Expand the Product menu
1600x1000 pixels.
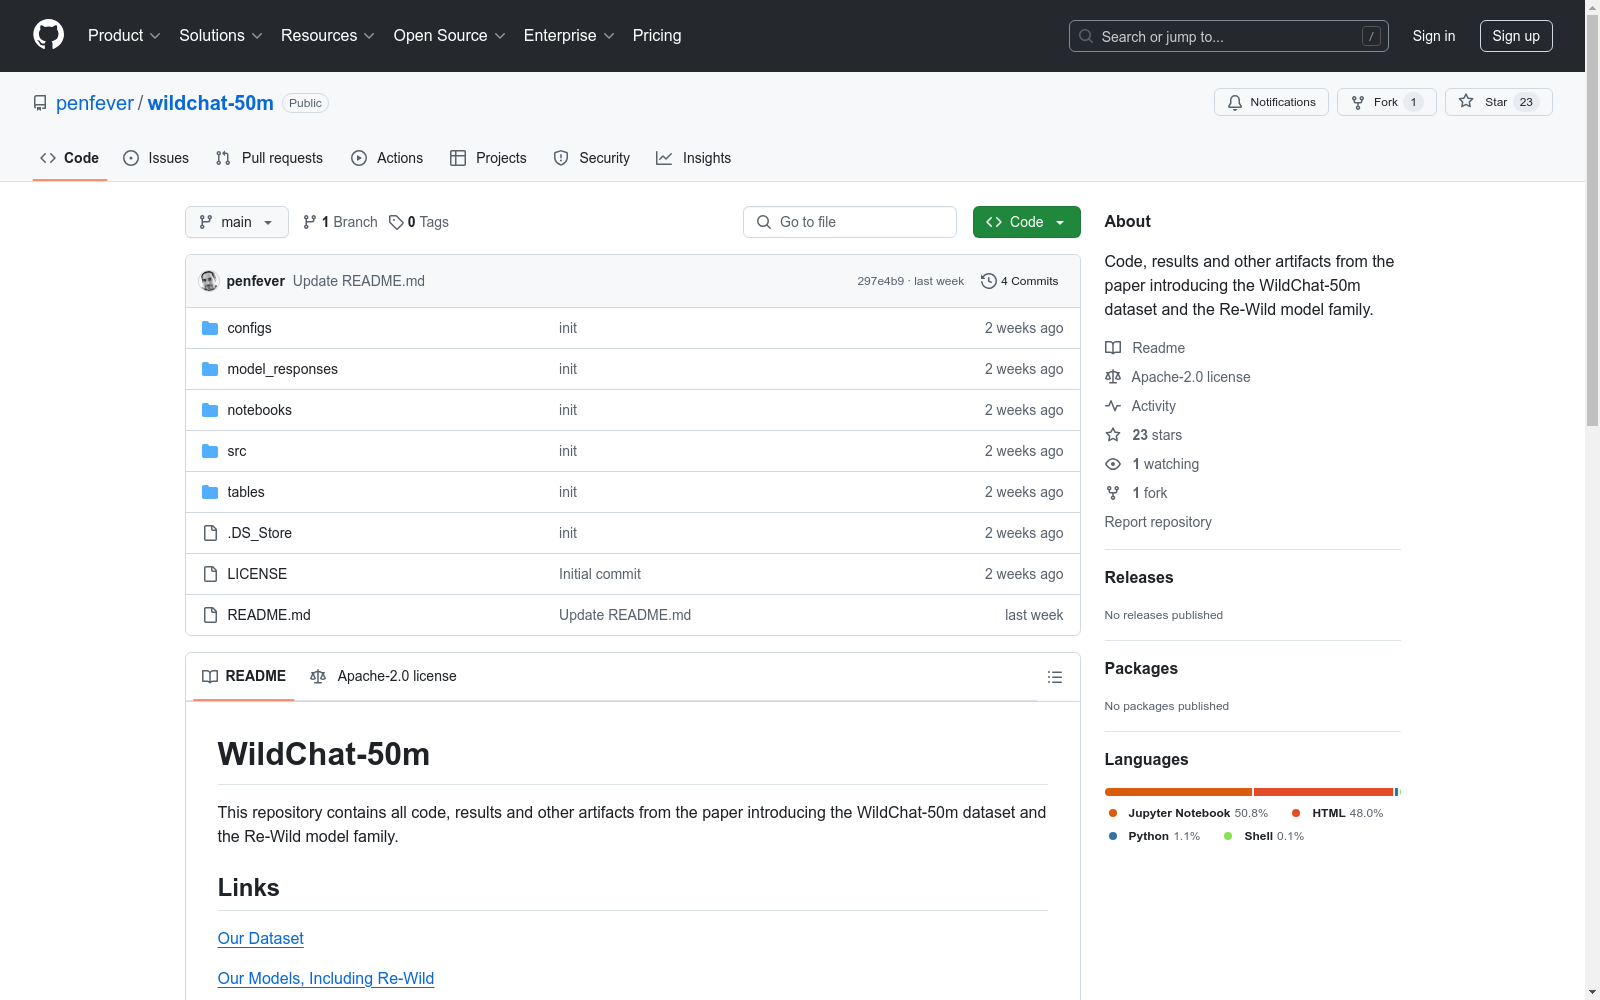(124, 36)
